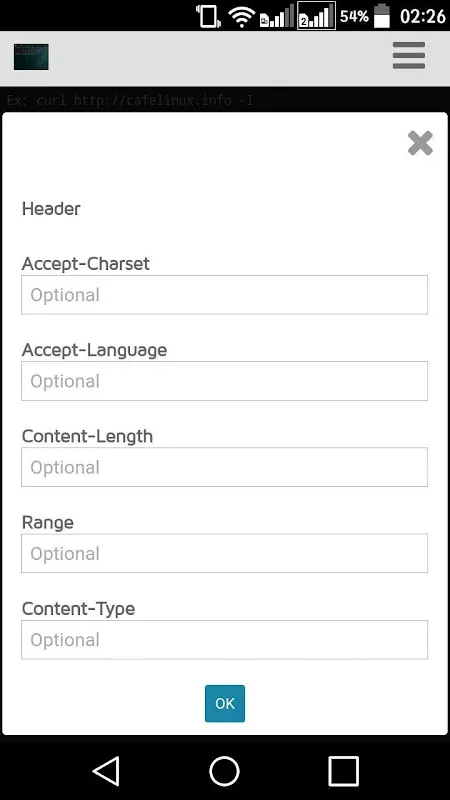Viewport: 450px width, 800px height.
Task: Tap the Android home circle icon
Action: (224, 771)
